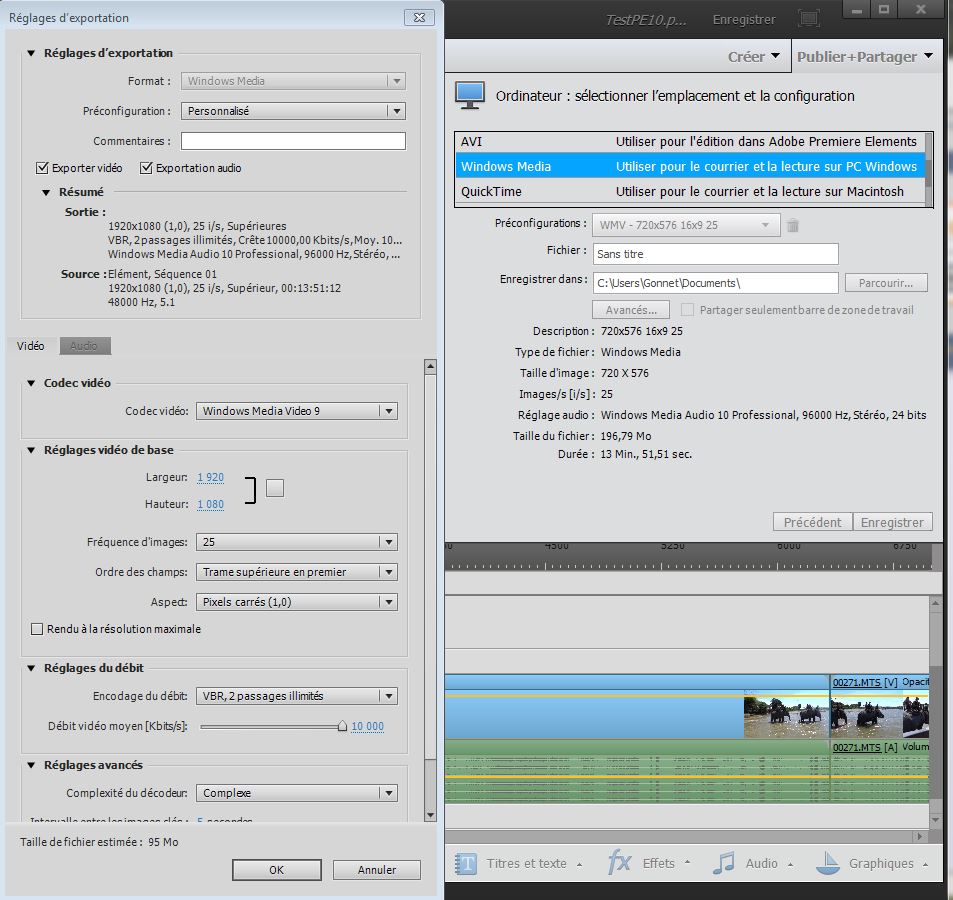Screen dimensions: 953x900
Task: Toggle the width-height constrain proportions link
Action: 275,488
